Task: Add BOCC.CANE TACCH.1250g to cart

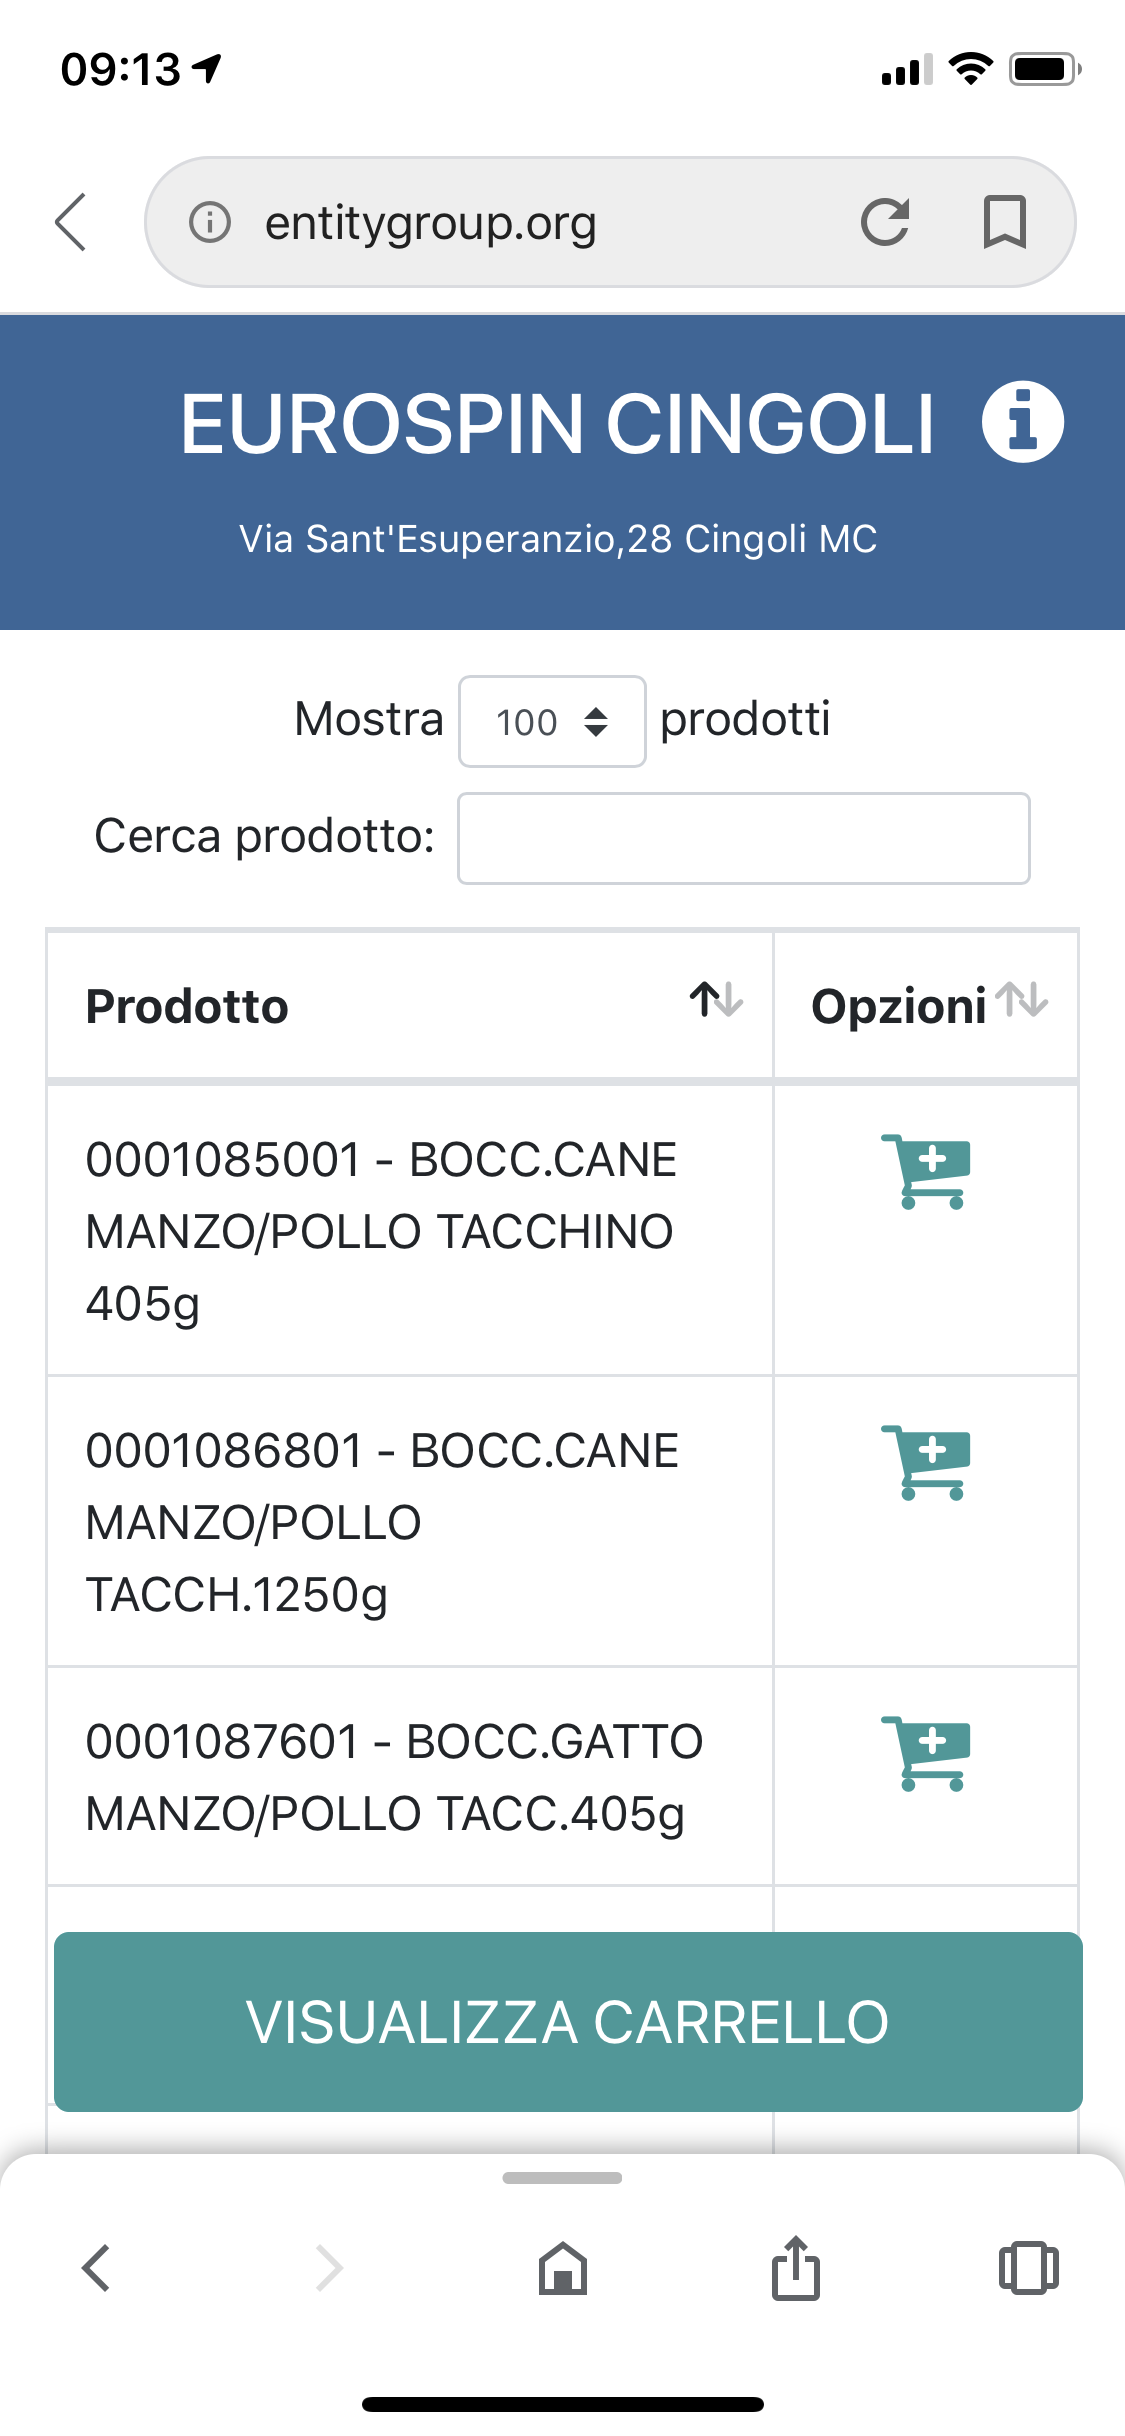Action: tap(926, 1462)
